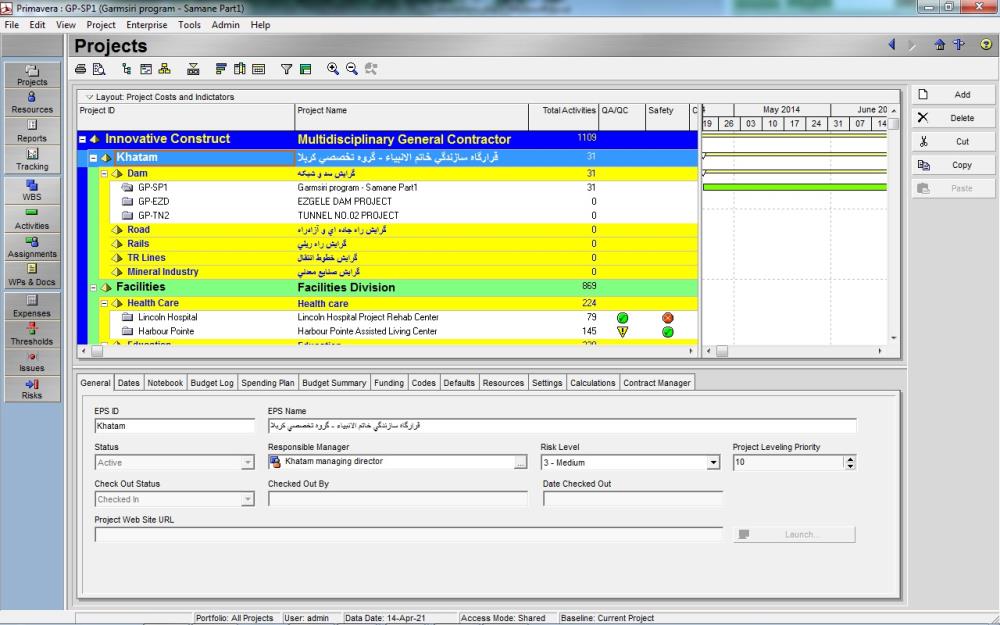Click the Cut button
Viewport: 1000px width, 625px height.
[953, 142]
